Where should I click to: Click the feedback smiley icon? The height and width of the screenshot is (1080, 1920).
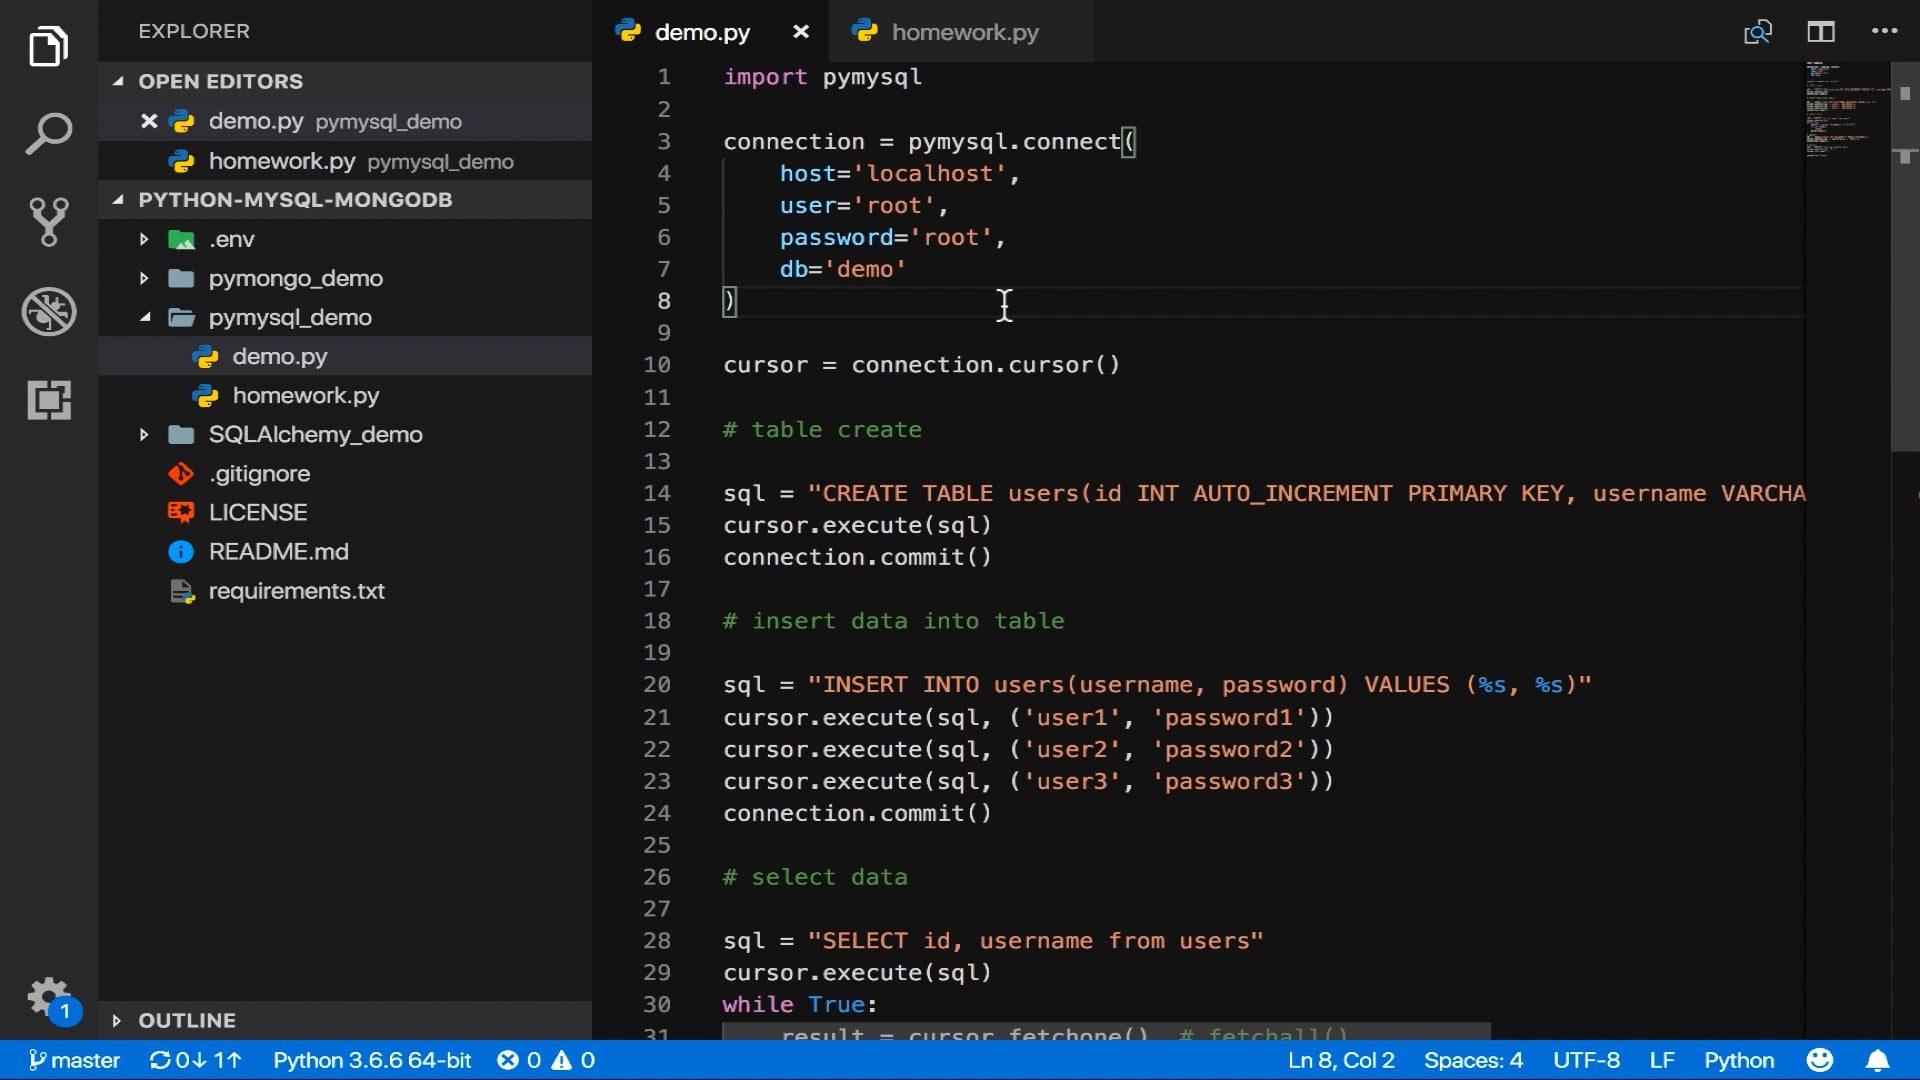[x=1819, y=1060]
